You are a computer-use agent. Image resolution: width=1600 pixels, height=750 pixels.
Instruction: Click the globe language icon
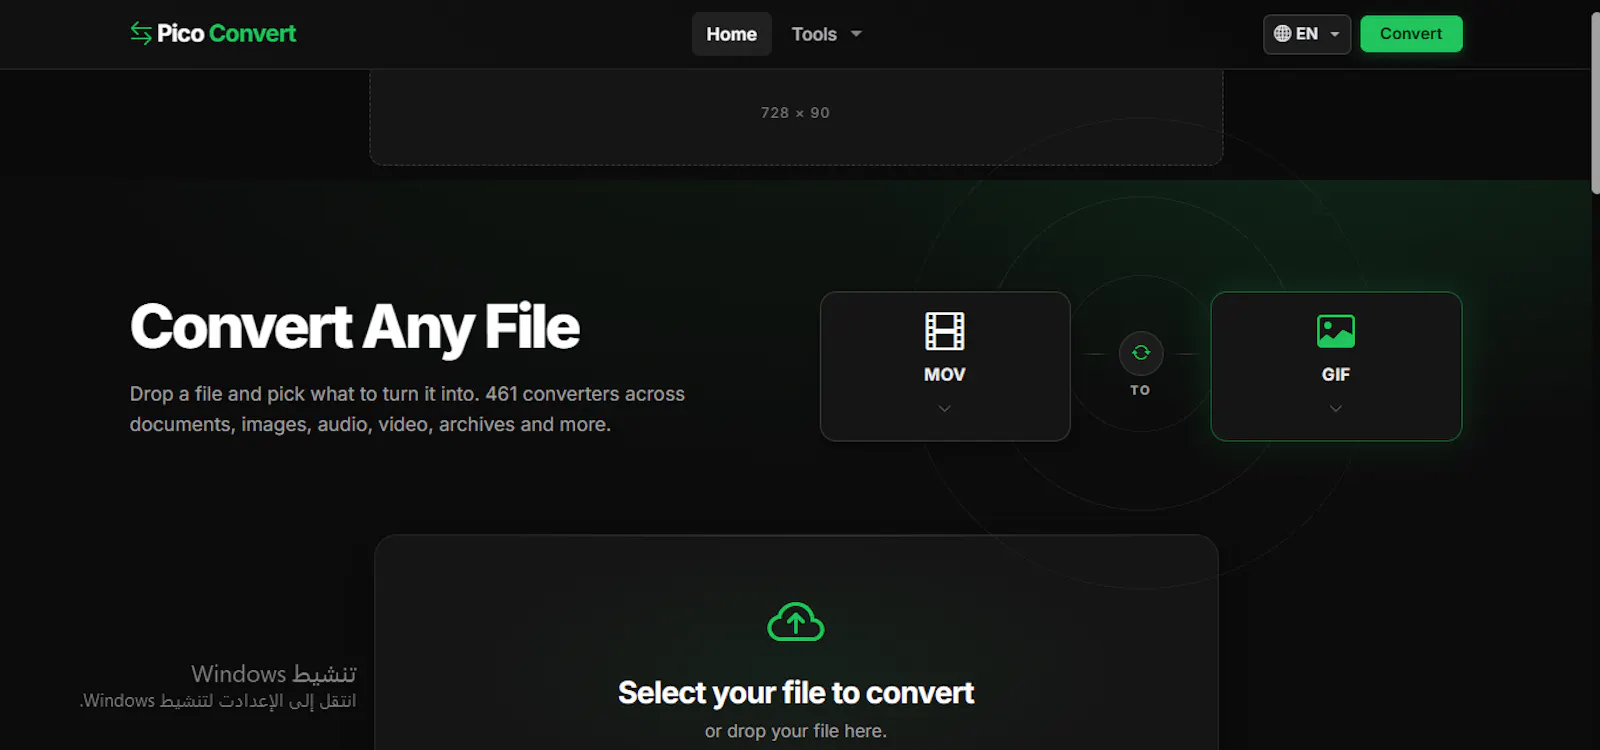pos(1282,34)
